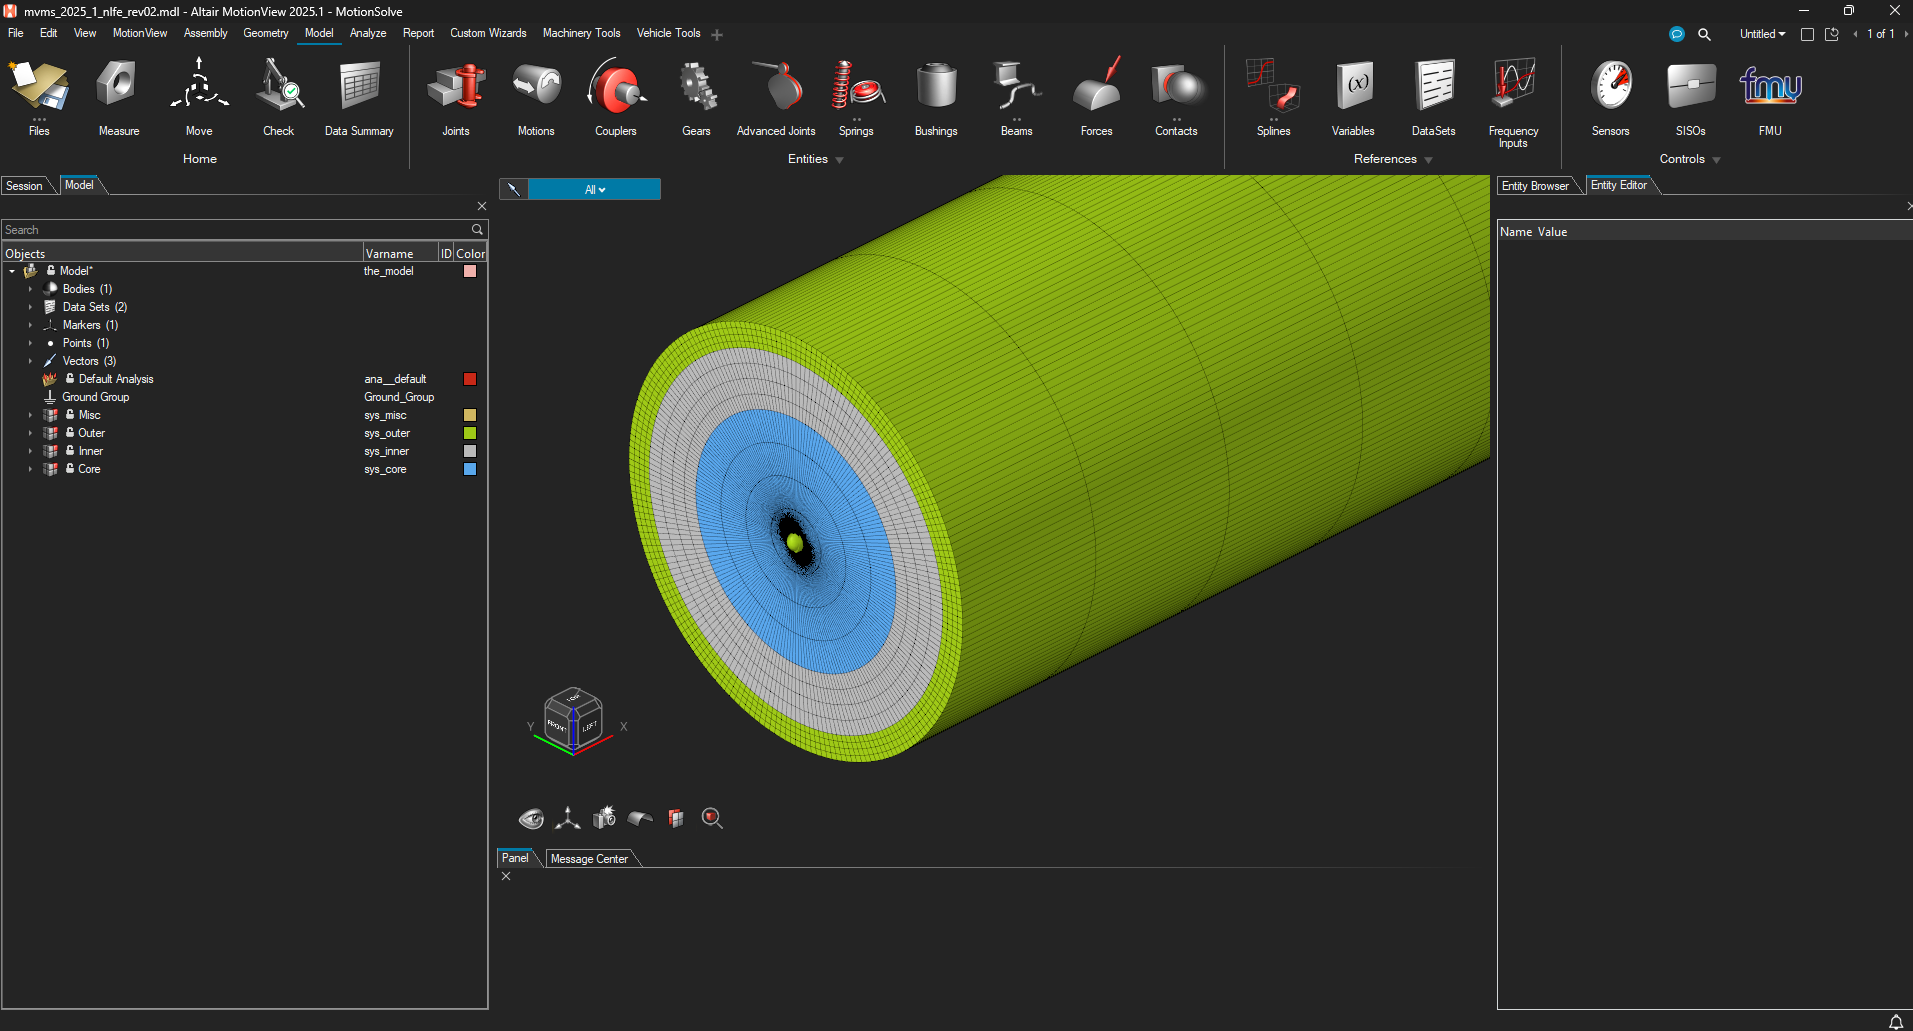Image resolution: width=1913 pixels, height=1031 pixels.
Task: Open the SISOs control tool
Action: [x=1690, y=97]
